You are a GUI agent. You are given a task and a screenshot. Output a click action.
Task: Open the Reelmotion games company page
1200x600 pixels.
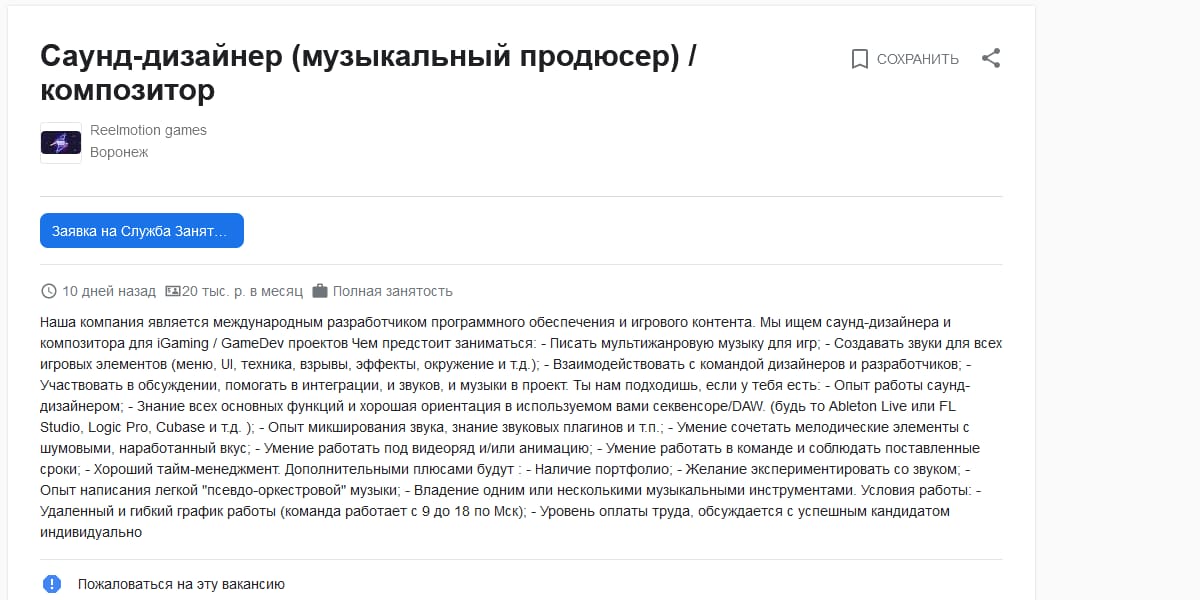(x=147, y=129)
